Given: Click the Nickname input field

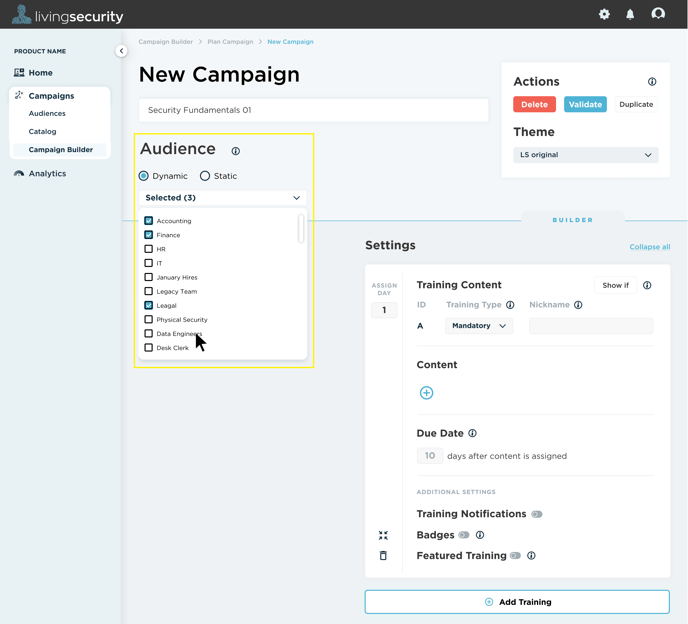Looking at the screenshot, I should [591, 326].
